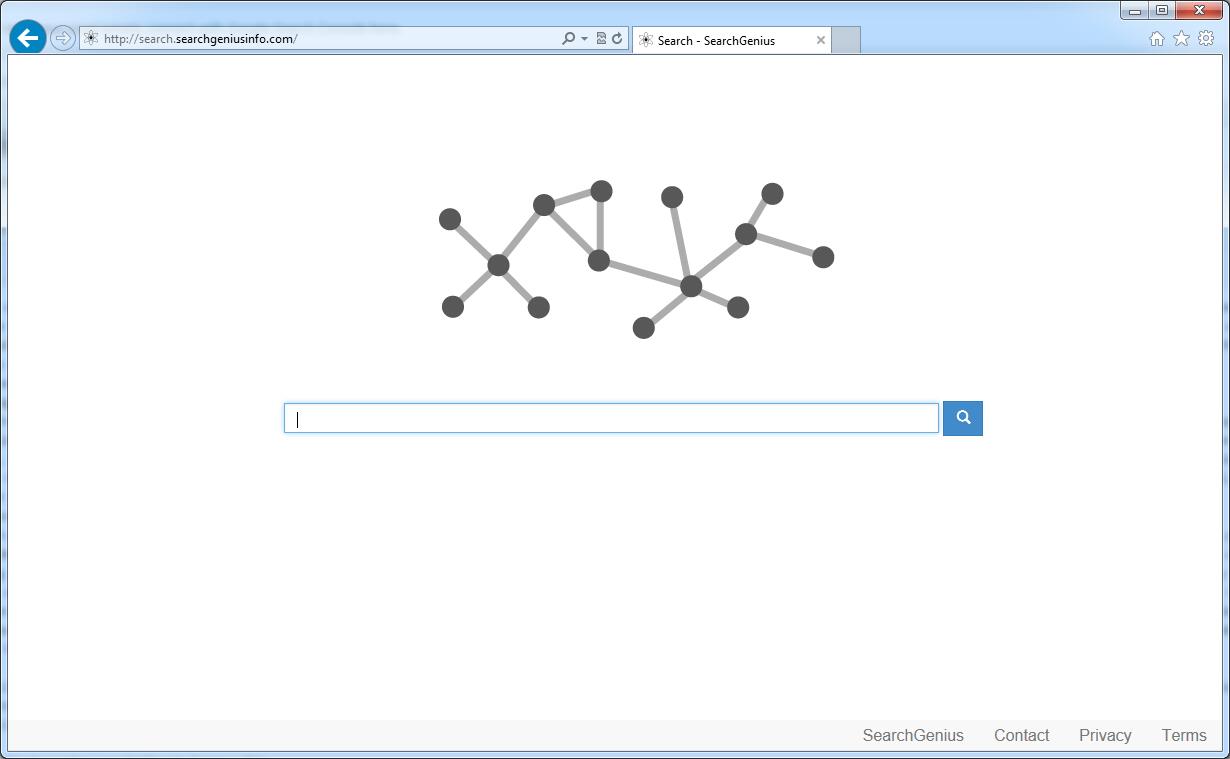Screen dimensions: 1230x759
Task: Focus the SearchGenius search input field
Action: point(611,418)
